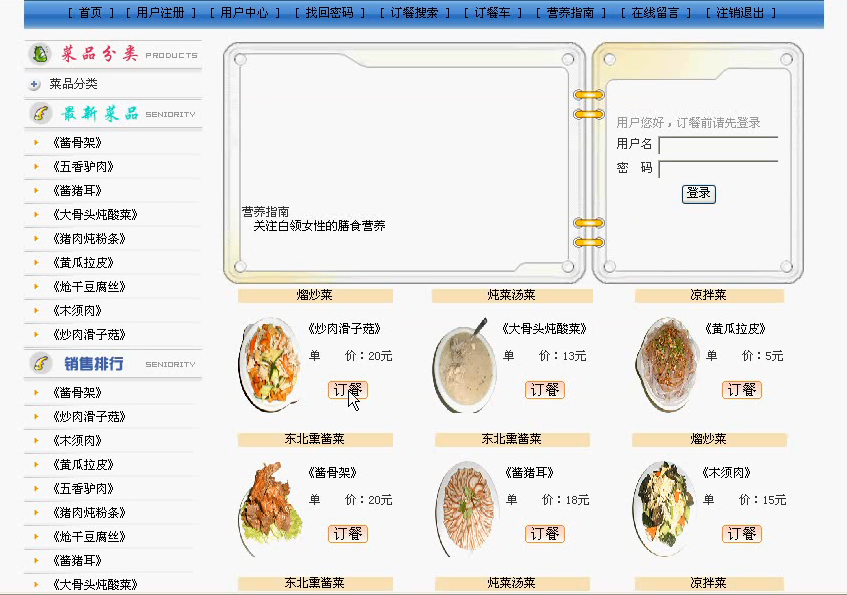Open 《炒肉滑子菇》 in 销售排行 list
Image resolution: width=847 pixels, height=595 pixels.
[x=89, y=417]
